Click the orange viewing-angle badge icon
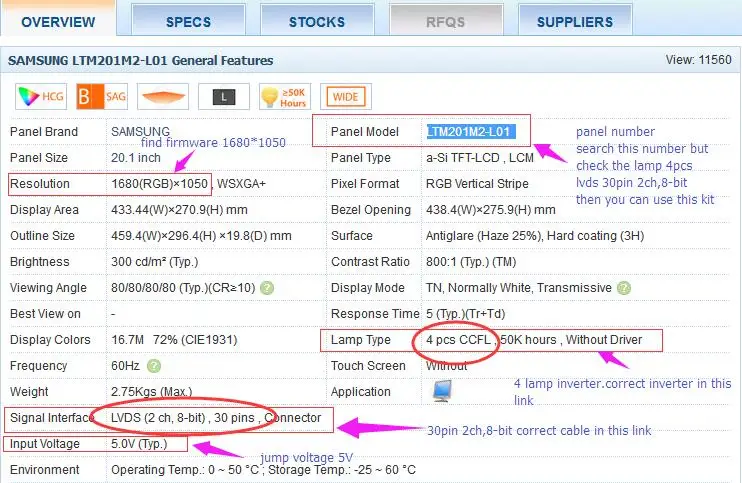742x483 pixels. (163, 97)
